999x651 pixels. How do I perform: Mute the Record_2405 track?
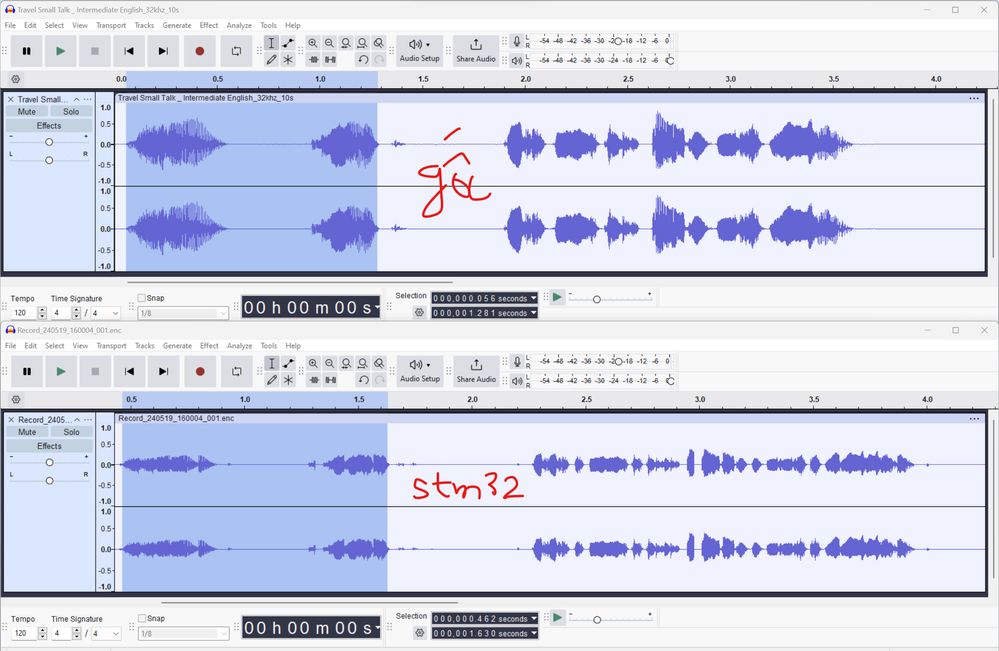pos(27,432)
